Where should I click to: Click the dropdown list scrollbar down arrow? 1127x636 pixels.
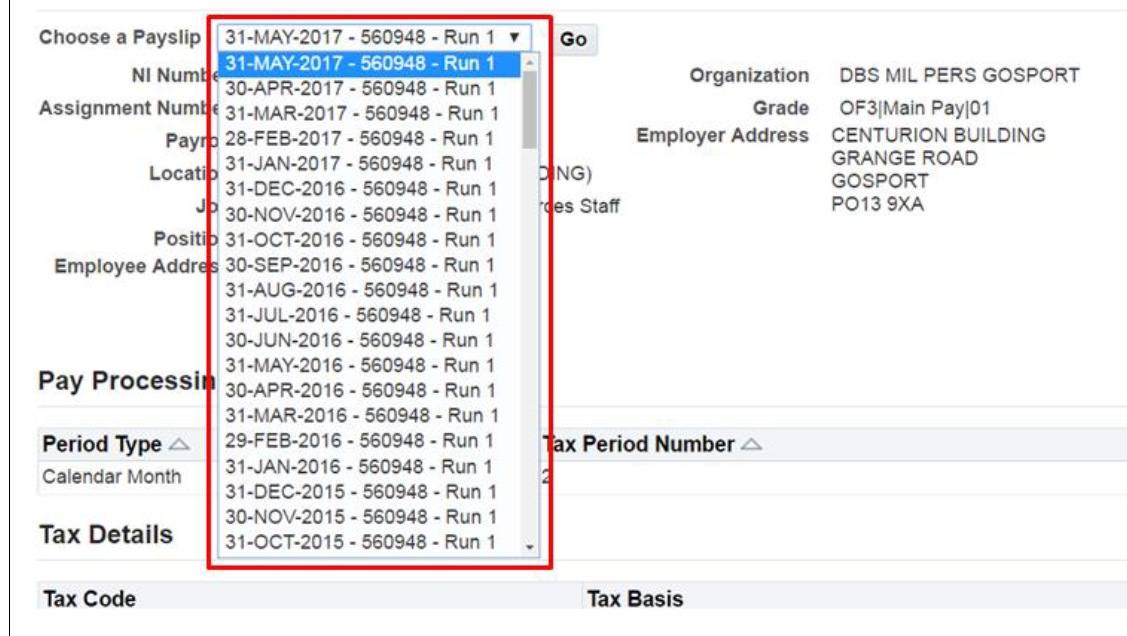point(531,546)
